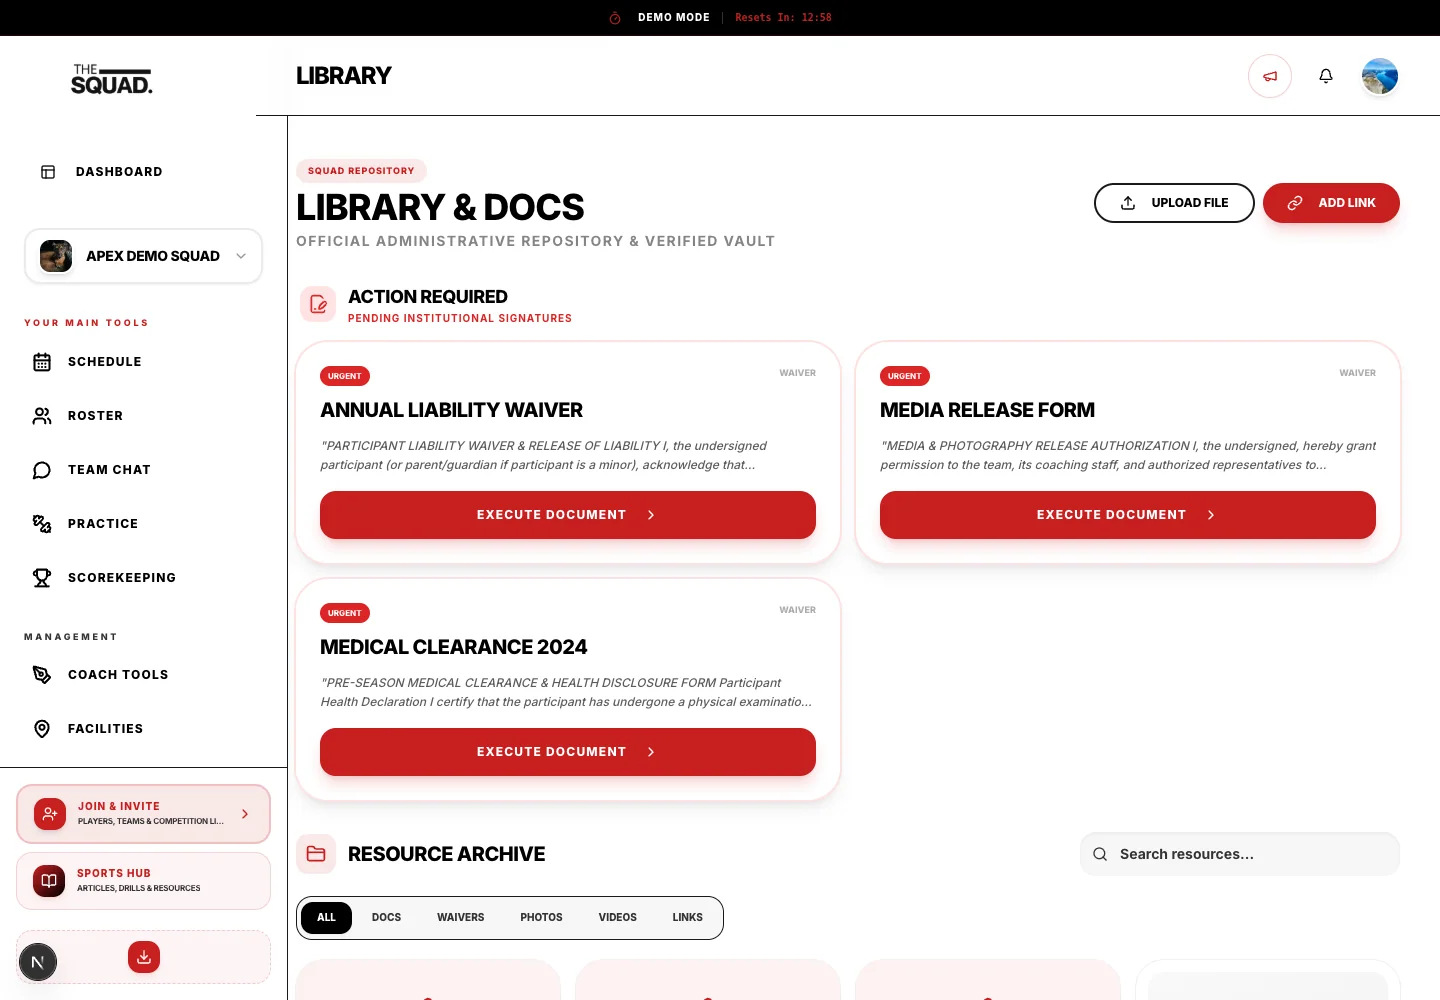Switch to the Docs filter tab
The height and width of the screenshot is (1000, 1440).
click(x=387, y=918)
